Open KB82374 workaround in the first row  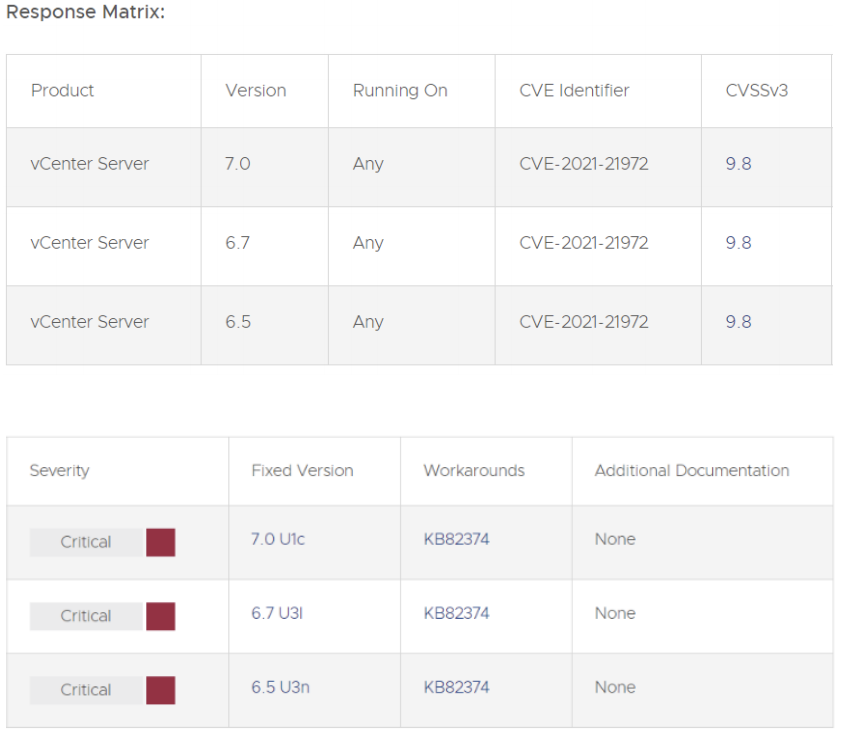(456, 539)
